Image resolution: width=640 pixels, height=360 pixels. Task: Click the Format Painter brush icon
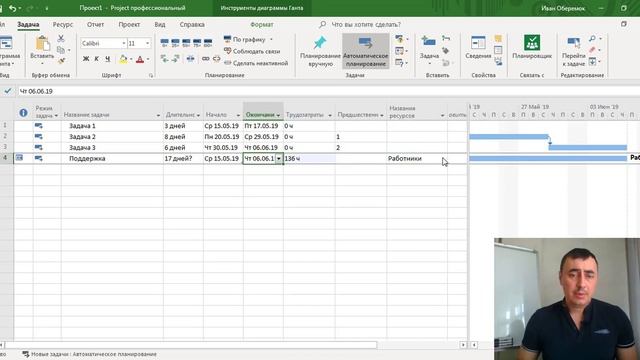61,61
